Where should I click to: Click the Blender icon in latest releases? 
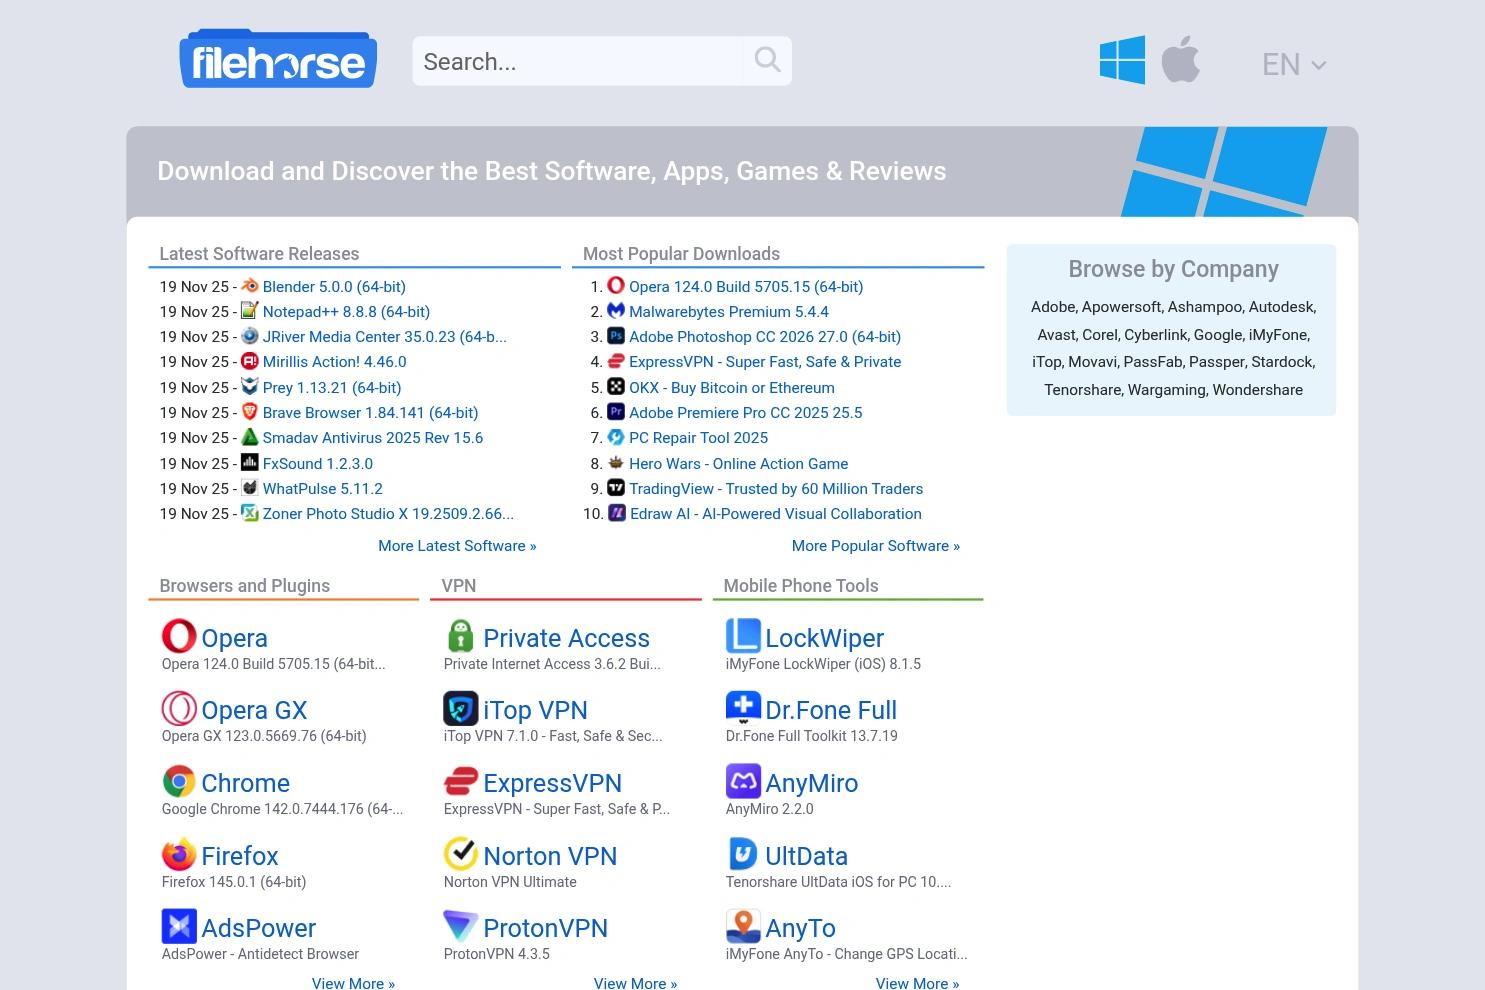(x=250, y=286)
